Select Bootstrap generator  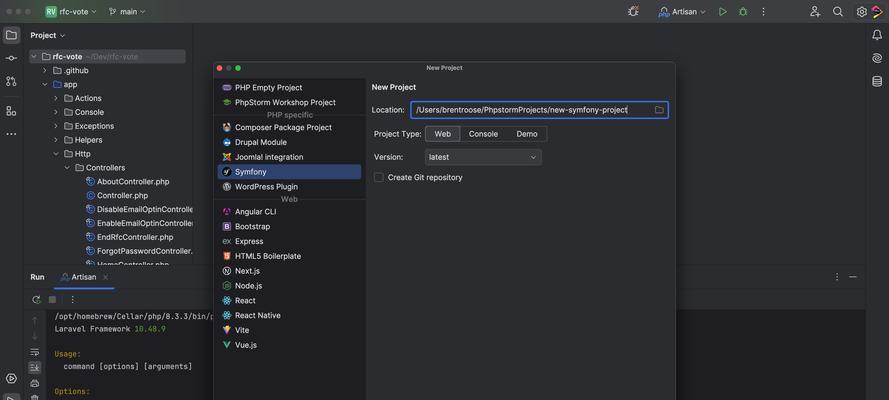coord(289,226)
